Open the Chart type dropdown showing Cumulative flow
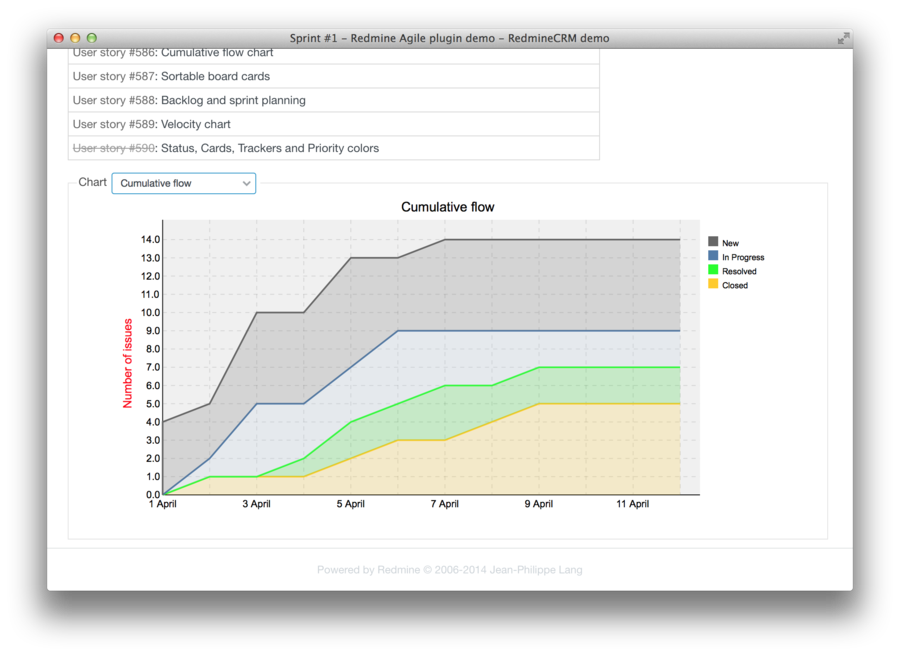900x656 pixels. (x=184, y=183)
